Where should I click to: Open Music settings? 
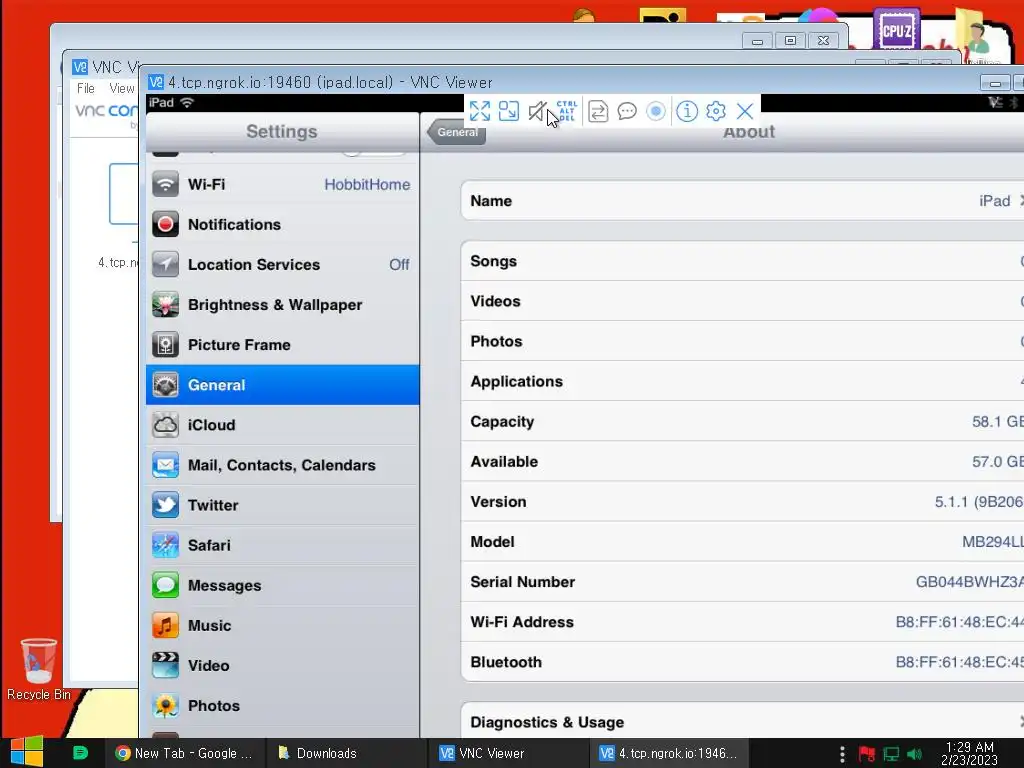283,626
